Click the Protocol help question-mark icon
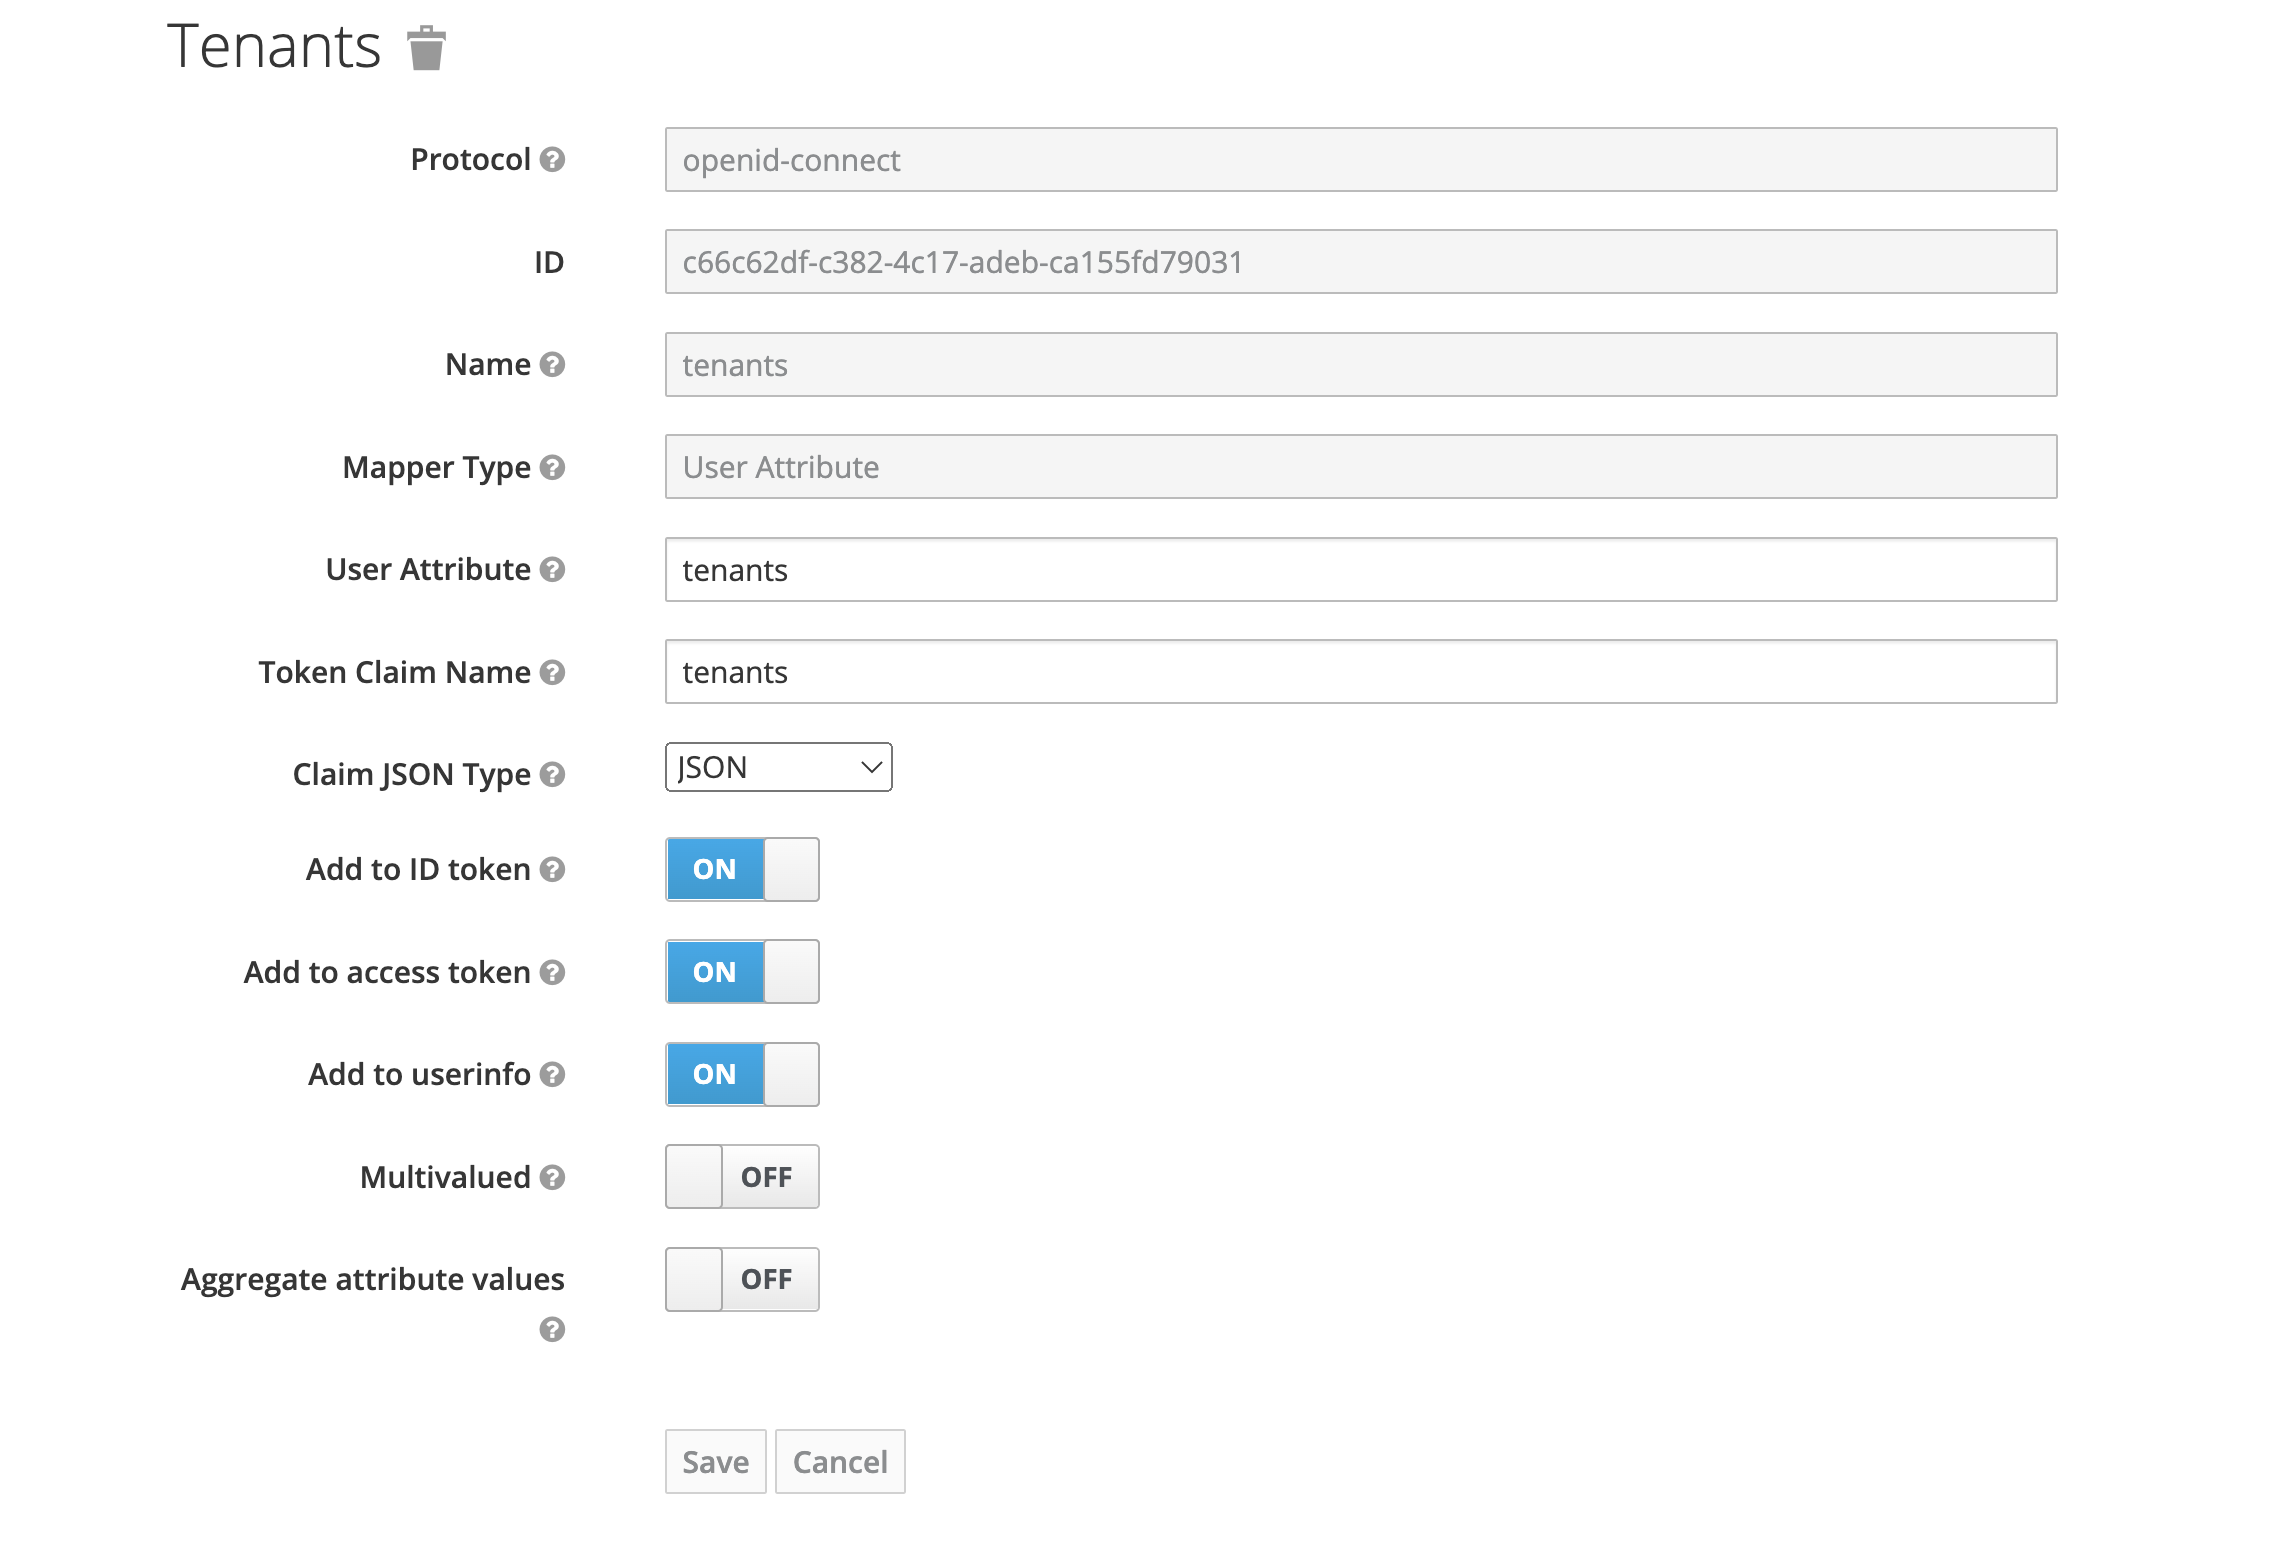The image size is (2276, 1556). (x=552, y=160)
